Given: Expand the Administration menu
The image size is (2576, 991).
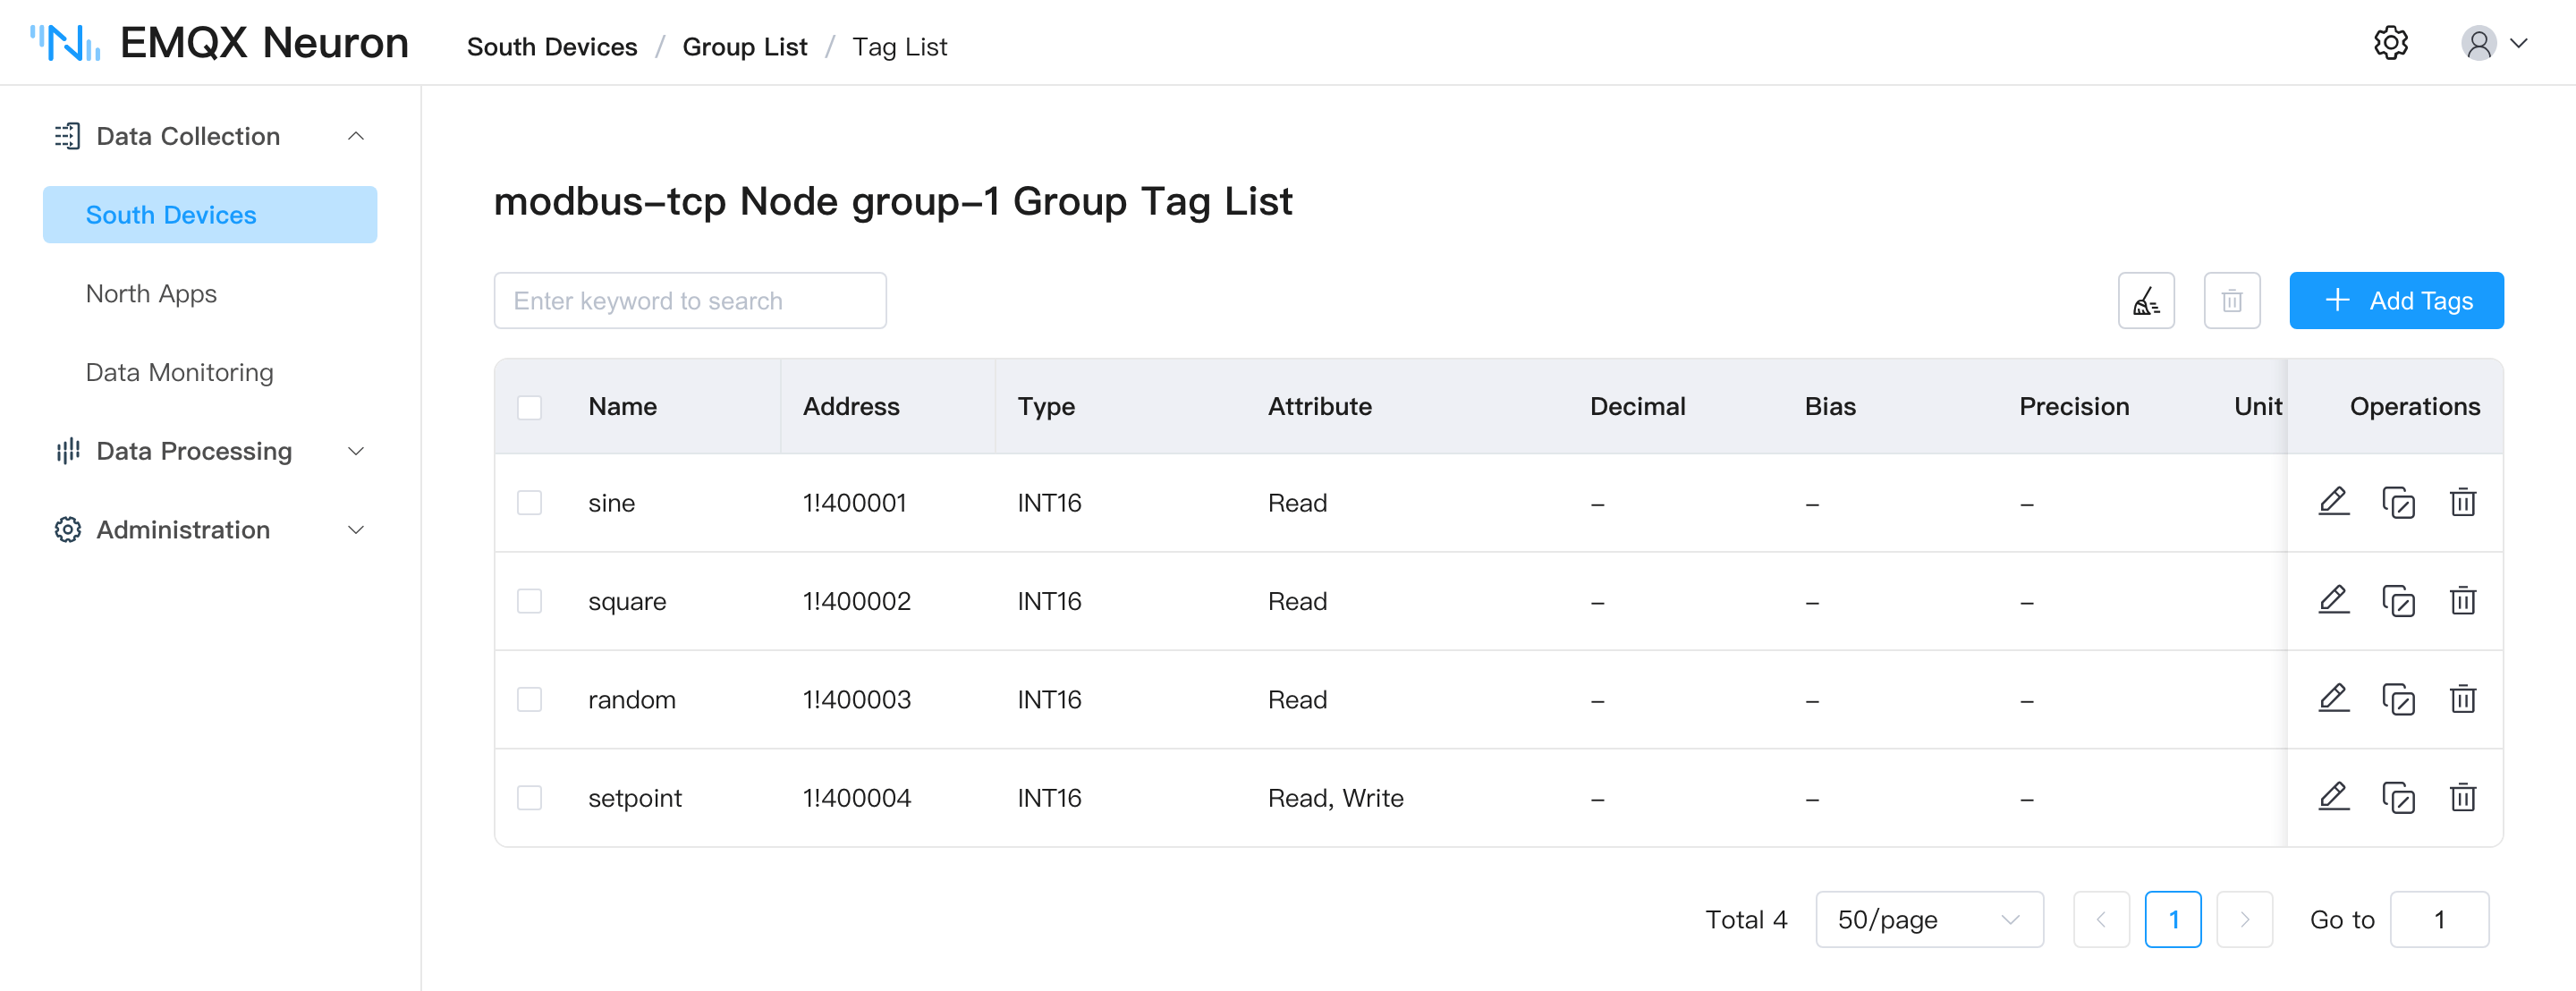Looking at the screenshot, I should [x=210, y=529].
